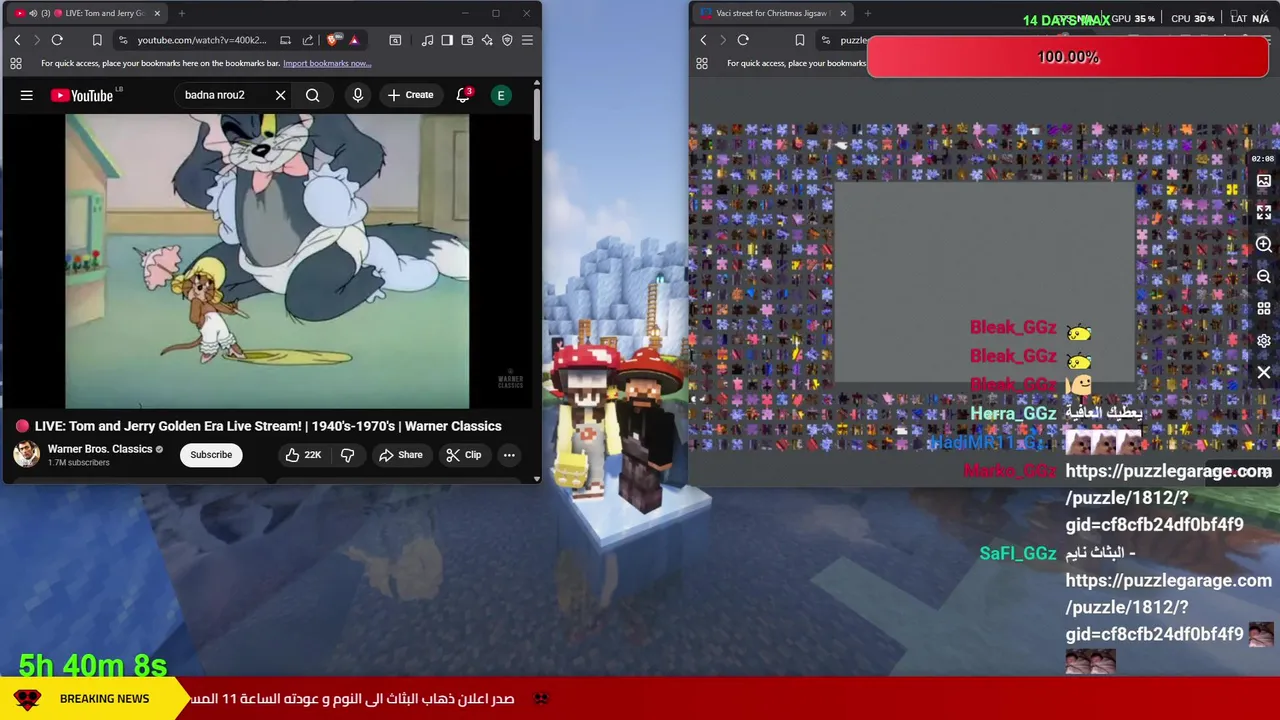This screenshot has height=720, width=1280.
Task: Click the red 100.00% progress bar
Action: click(x=1068, y=57)
